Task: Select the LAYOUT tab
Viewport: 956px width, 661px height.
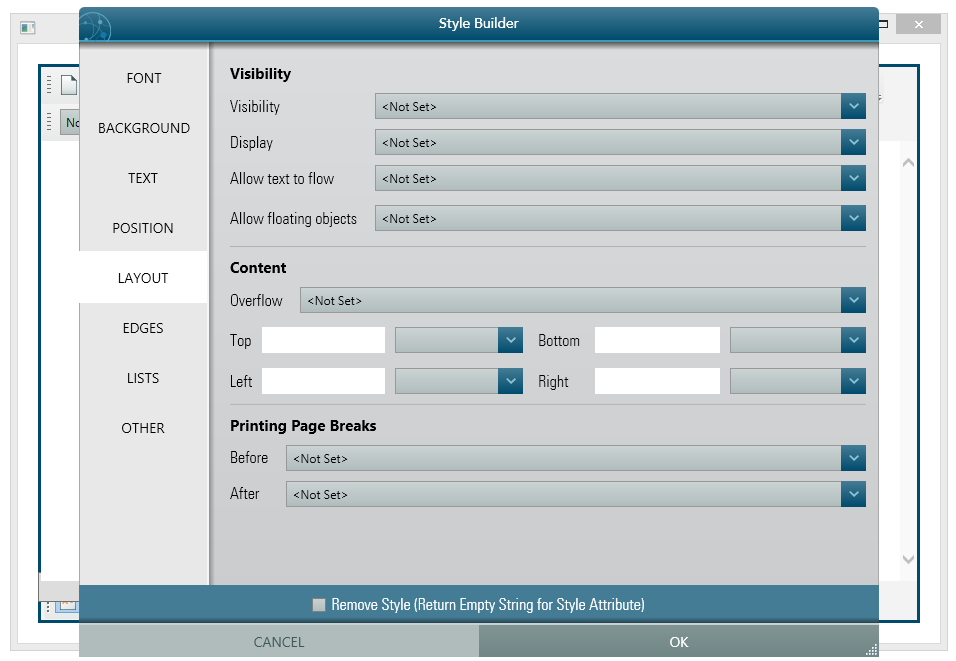Action: (x=143, y=278)
